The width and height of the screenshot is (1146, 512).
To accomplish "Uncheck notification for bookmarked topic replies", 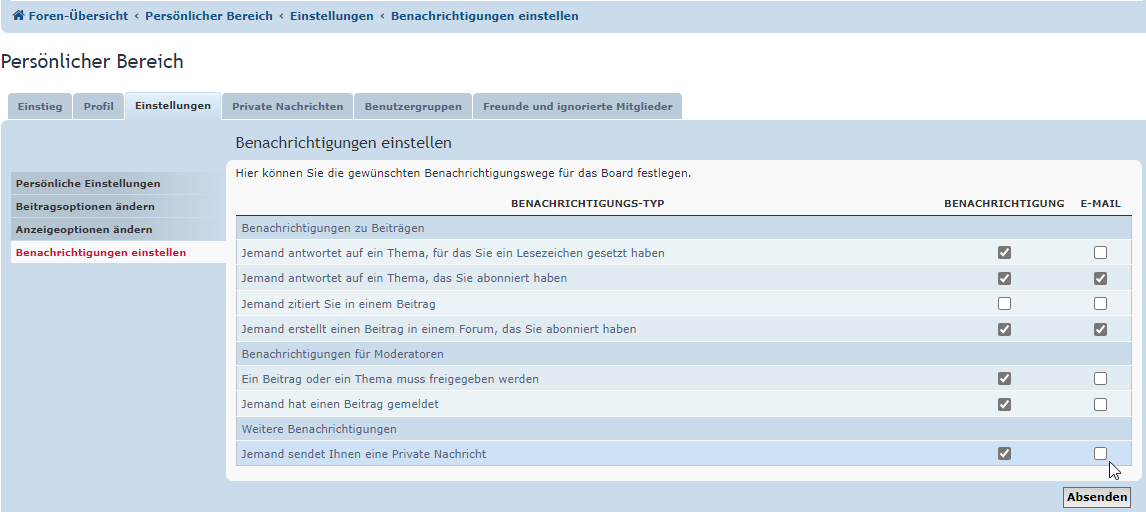I will 1004,253.
